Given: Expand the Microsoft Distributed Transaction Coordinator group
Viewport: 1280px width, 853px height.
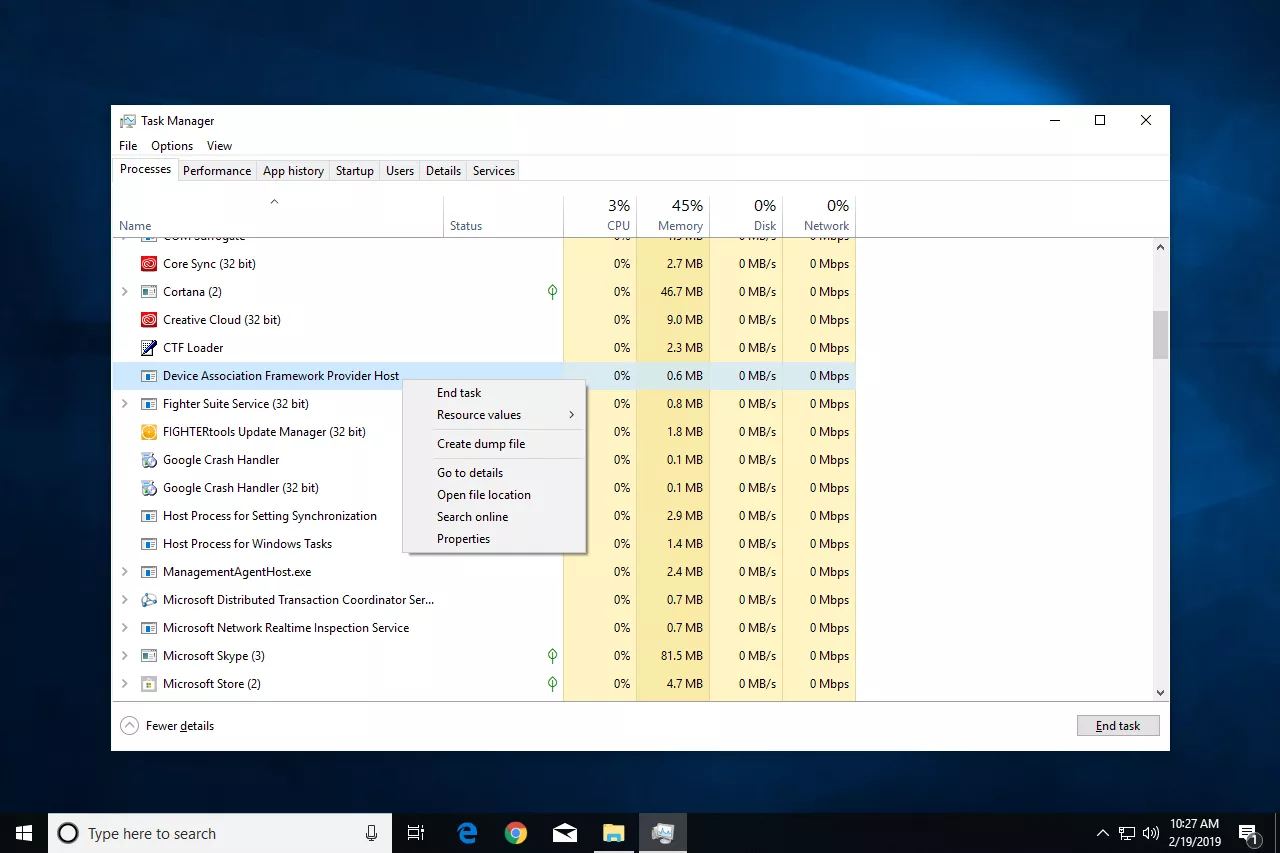Looking at the screenshot, I should [124, 600].
